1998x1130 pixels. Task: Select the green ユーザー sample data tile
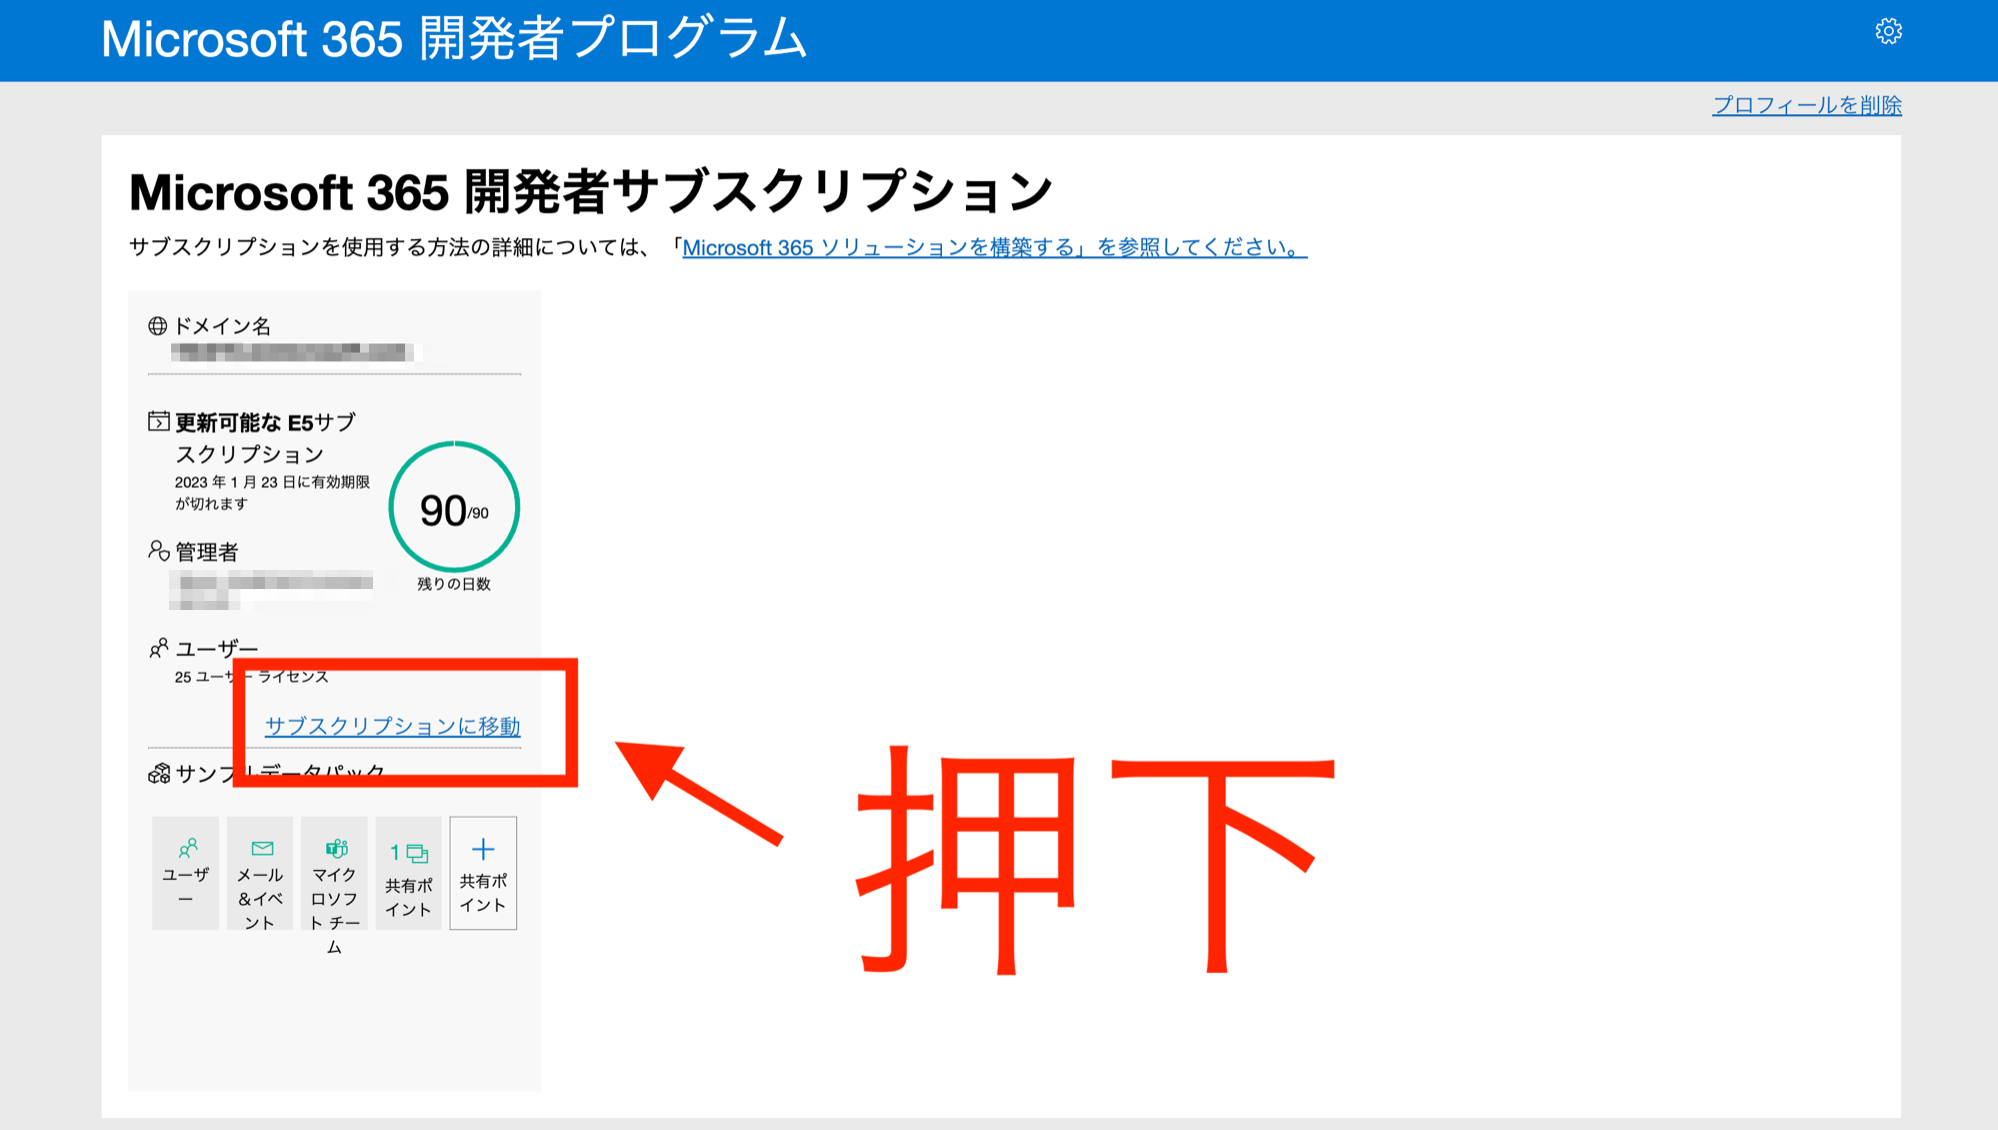point(186,873)
